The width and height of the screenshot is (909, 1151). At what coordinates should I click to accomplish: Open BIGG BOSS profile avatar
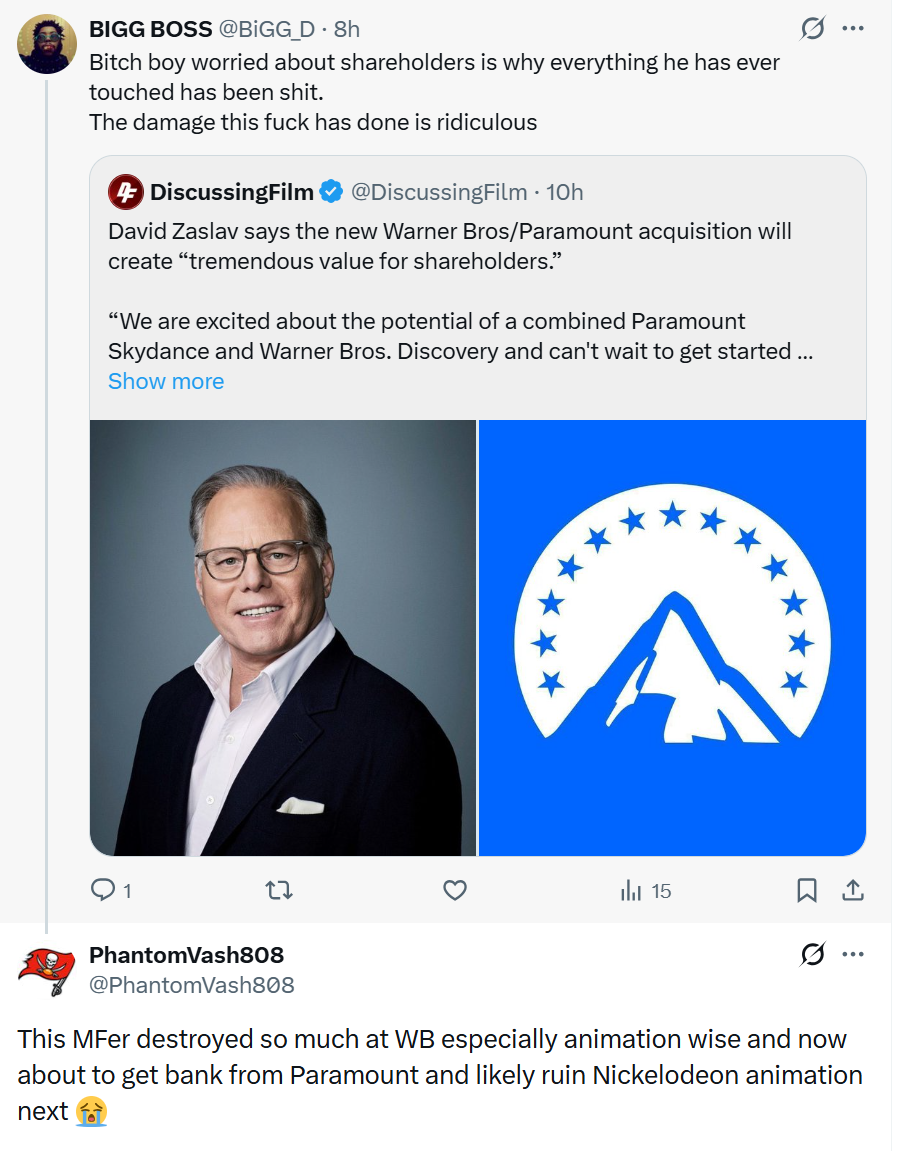coord(47,44)
